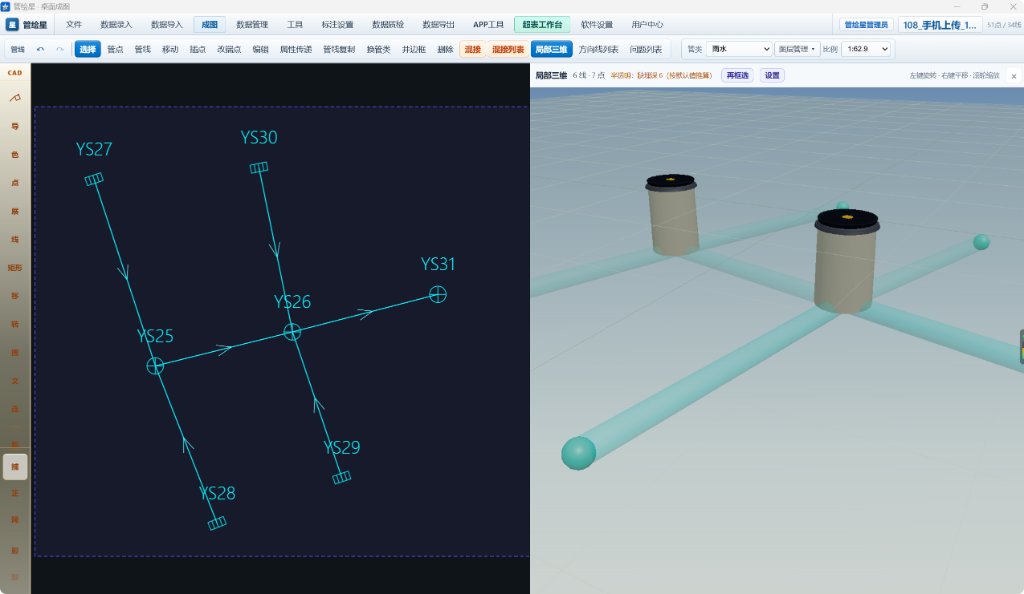The image size is (1024, 594).
Task: Toggle the highlighted 捕 snap button
Action: tap(15, 467)
